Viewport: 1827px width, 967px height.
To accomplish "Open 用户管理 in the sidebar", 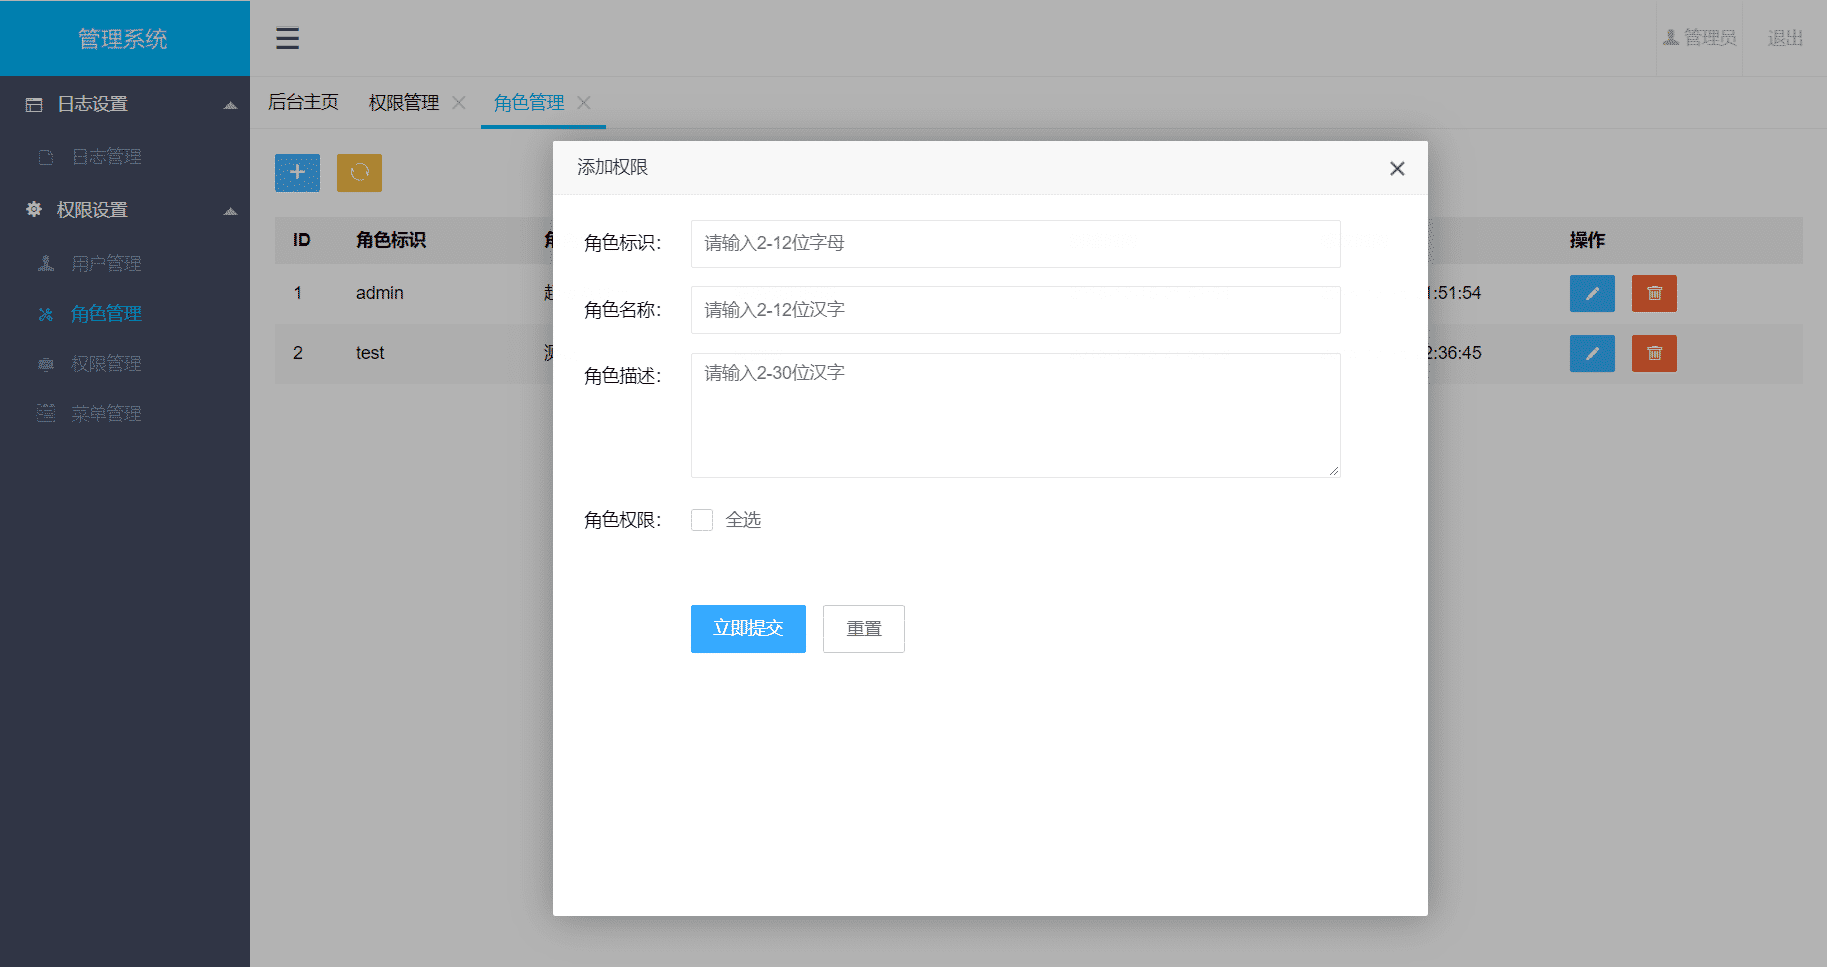I will coord(106,264).
